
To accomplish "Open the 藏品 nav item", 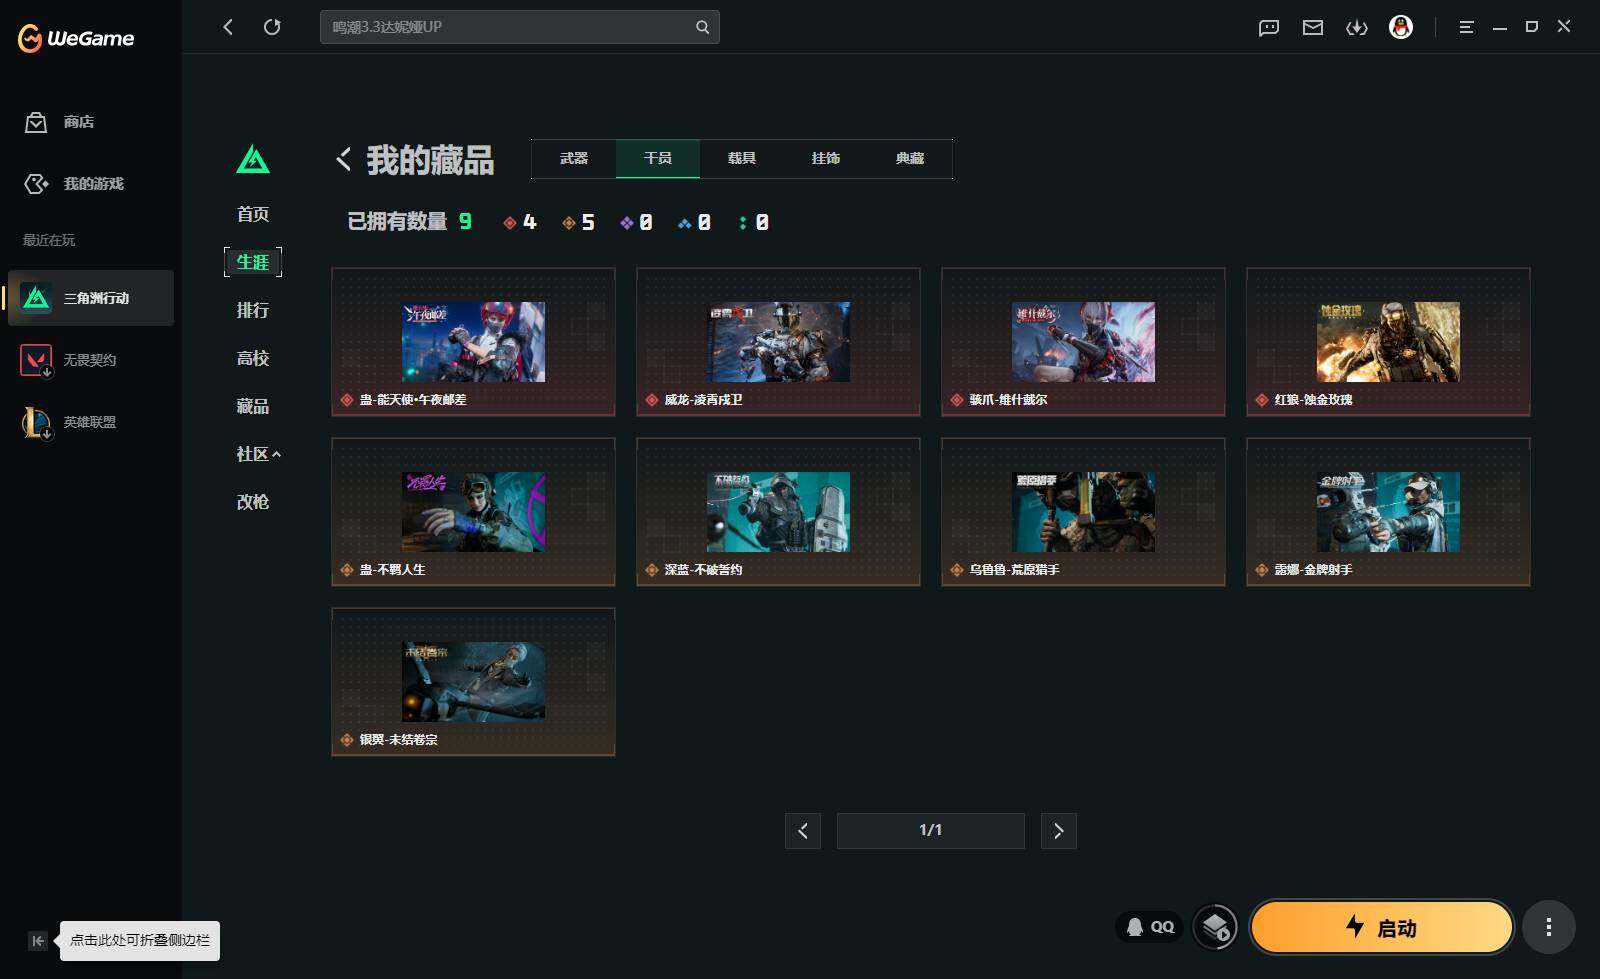I will (x=253, y=406).
